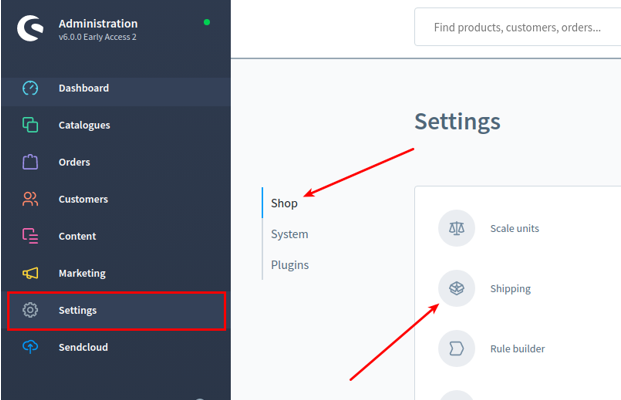Click the Content layout icon

30,236
